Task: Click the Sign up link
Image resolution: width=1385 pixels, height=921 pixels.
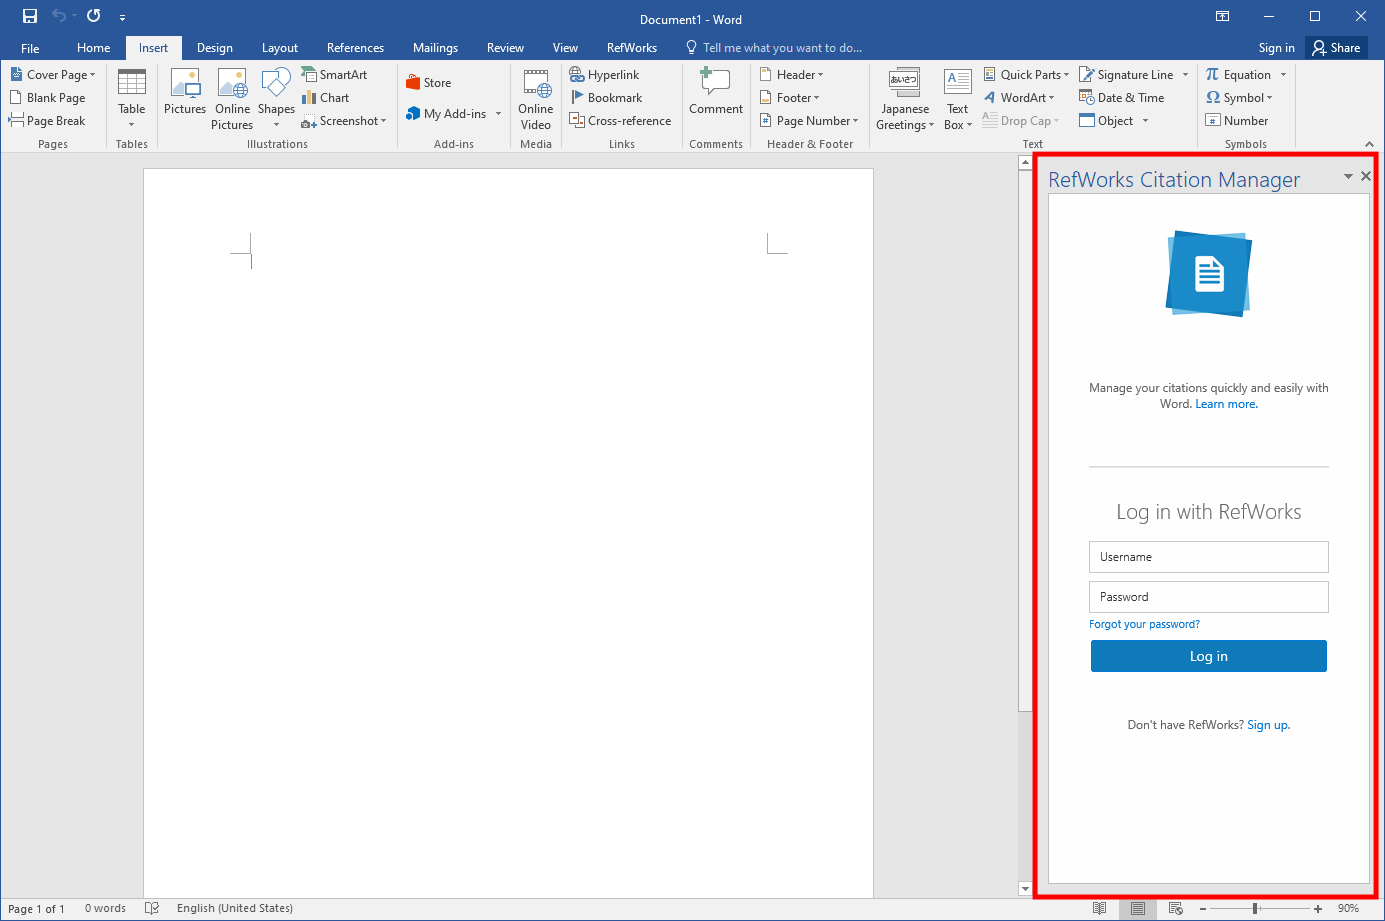Action: (1268, 725)
